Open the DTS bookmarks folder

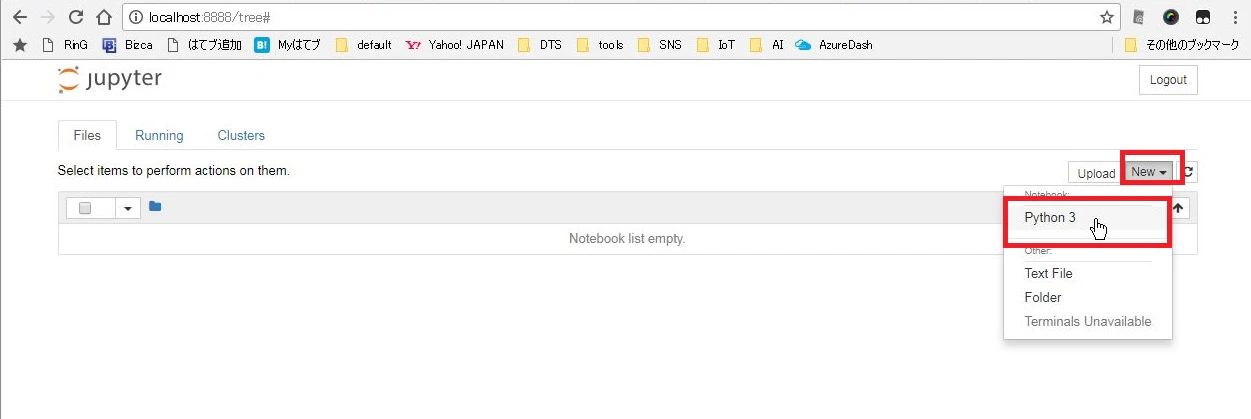[541, 45]
